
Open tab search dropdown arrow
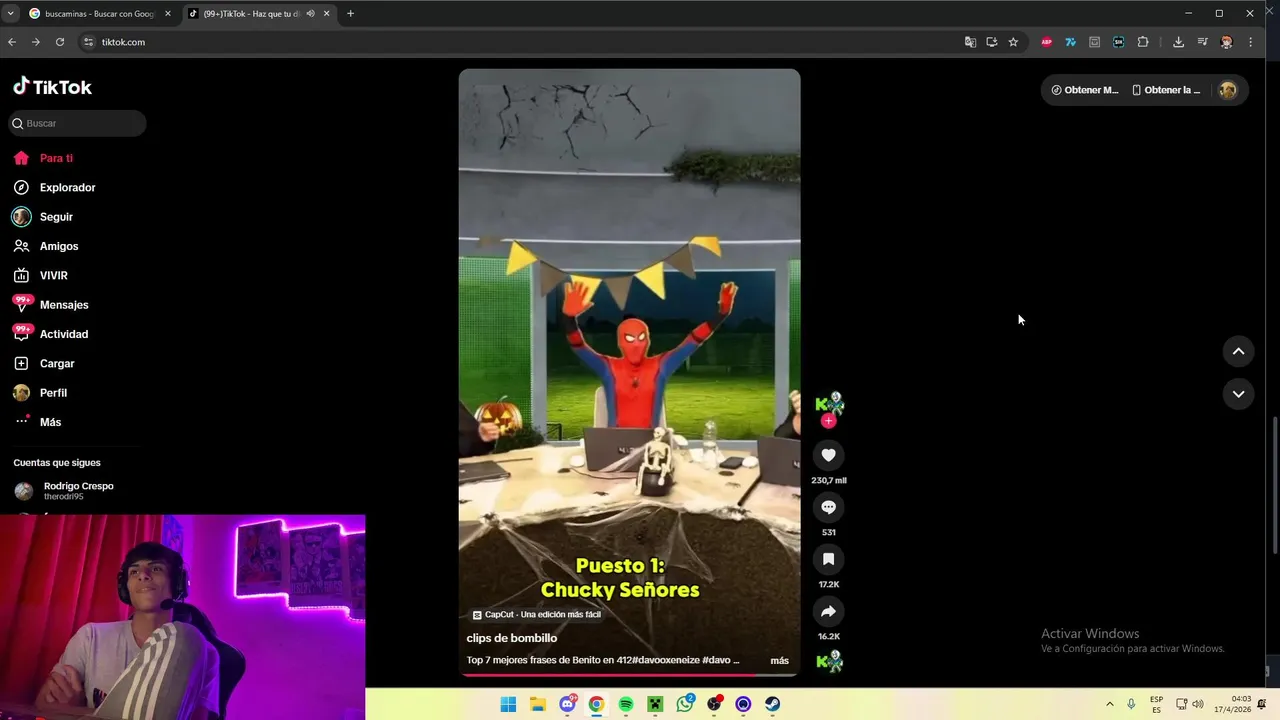coord(10,14)
